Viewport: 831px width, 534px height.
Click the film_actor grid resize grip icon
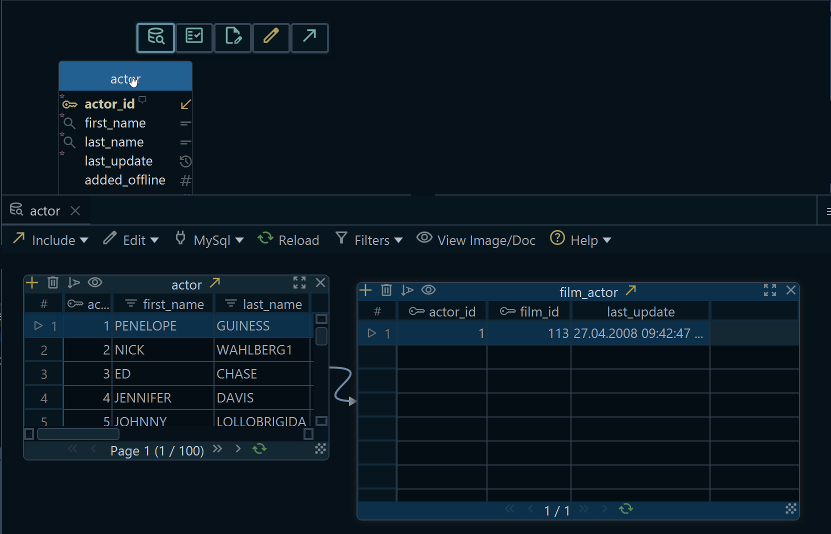(x=791, y=509)
